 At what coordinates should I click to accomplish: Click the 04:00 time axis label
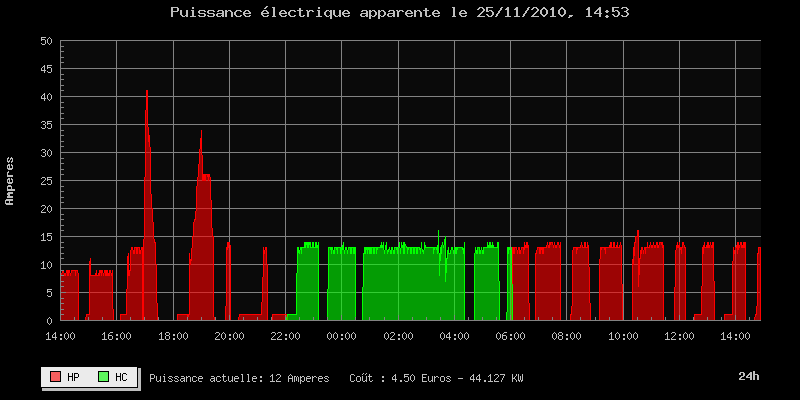pos(454,336)
